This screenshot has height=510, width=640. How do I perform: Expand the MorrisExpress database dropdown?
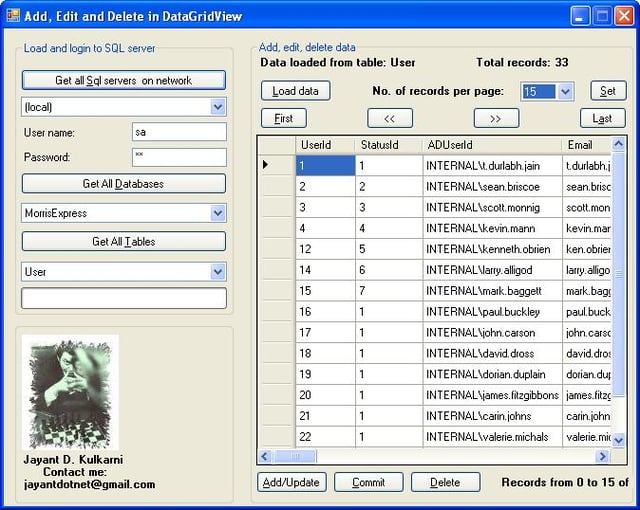218,213
